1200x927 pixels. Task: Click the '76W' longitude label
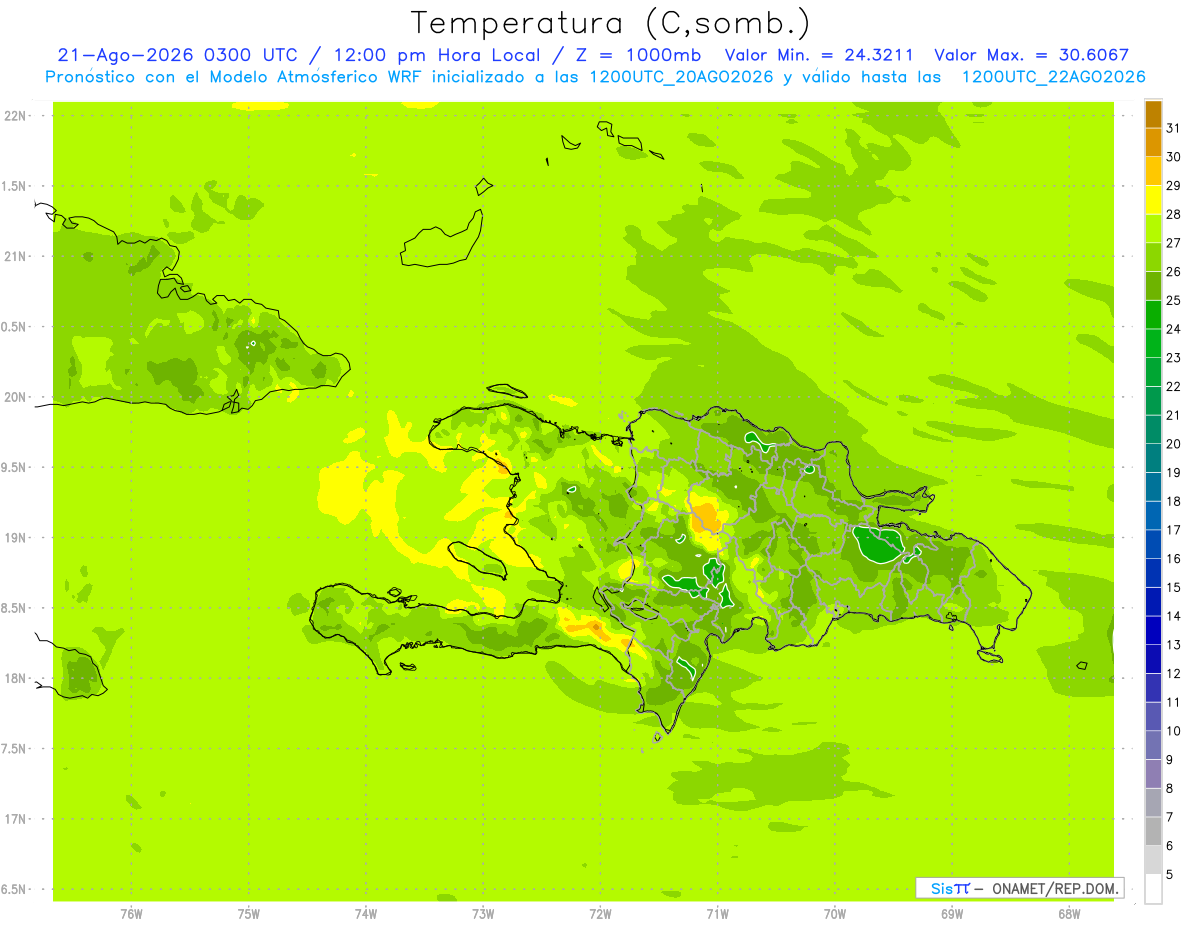[132, 913]
